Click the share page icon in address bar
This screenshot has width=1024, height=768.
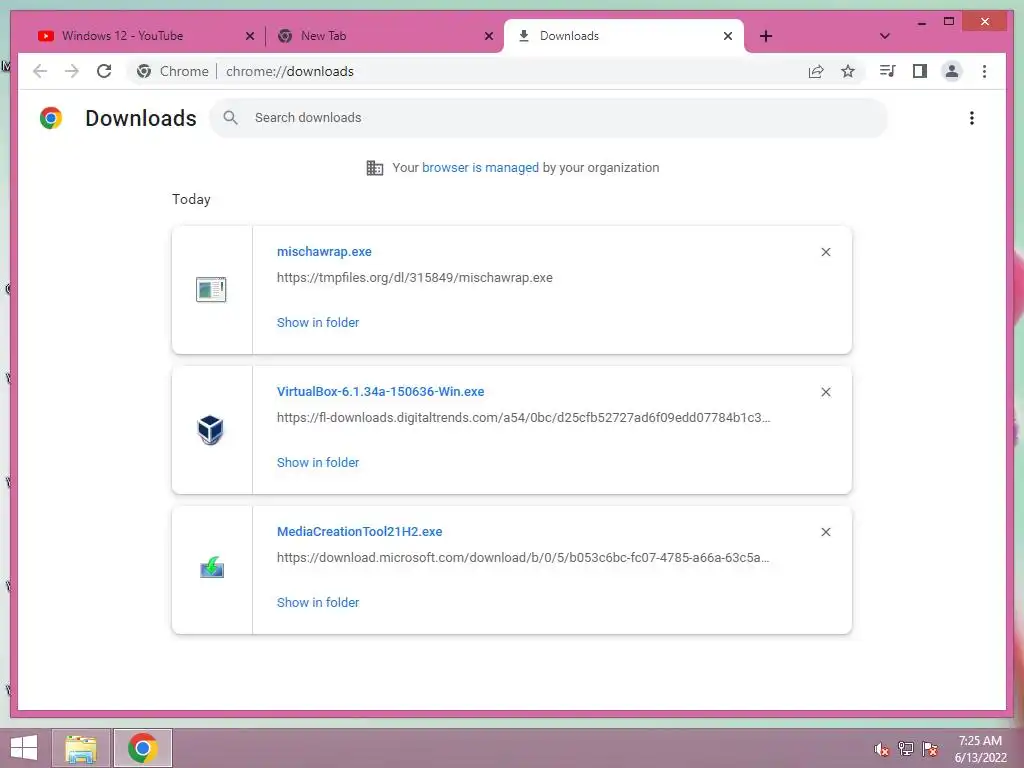[816, 71]
